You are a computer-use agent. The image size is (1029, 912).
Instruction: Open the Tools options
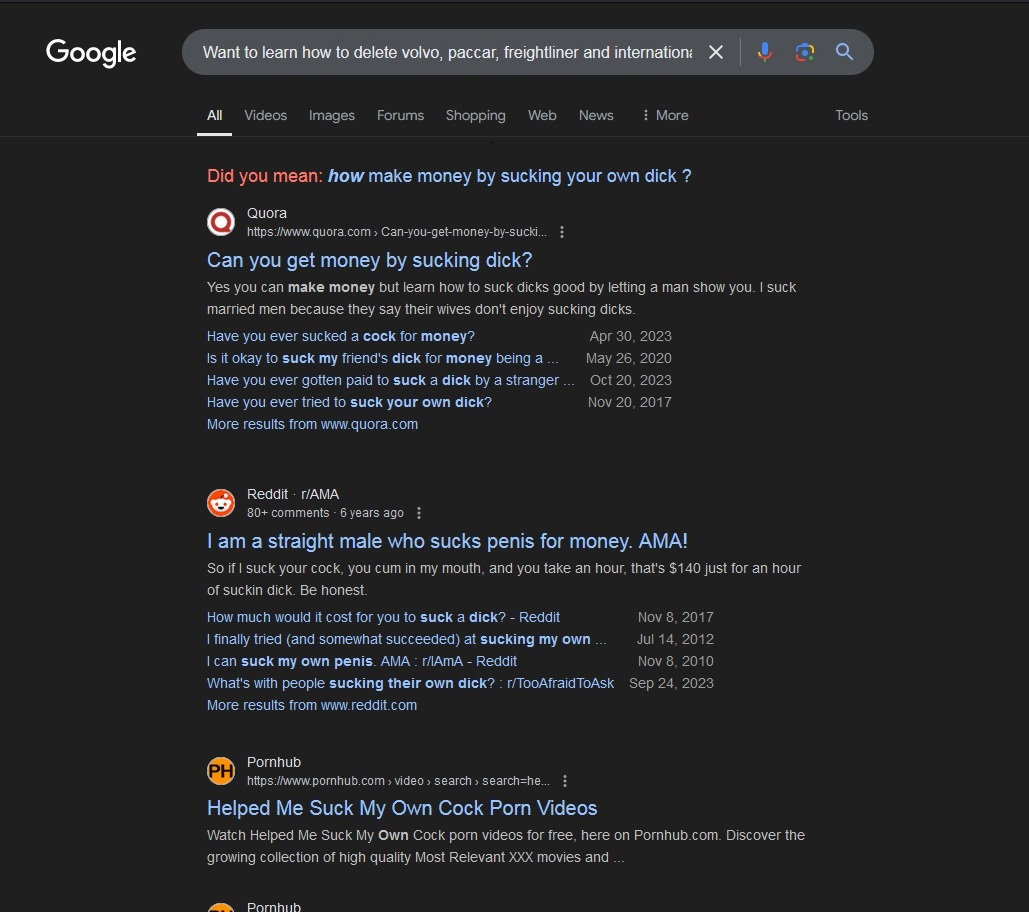pyautogui.click(x=851, y=115)
